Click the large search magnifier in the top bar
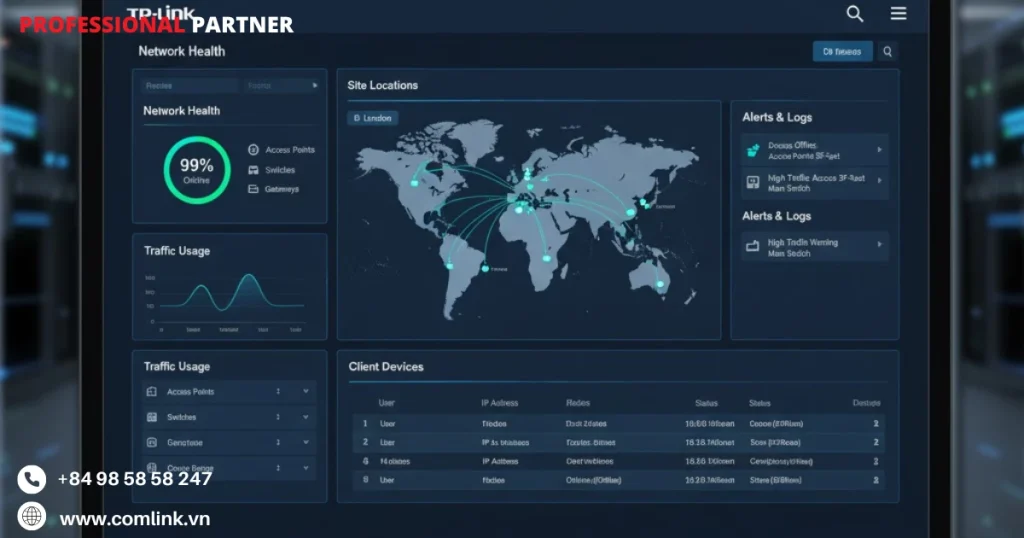The width and height of the screenshot is (1024, 538). (x=855, y=14)
